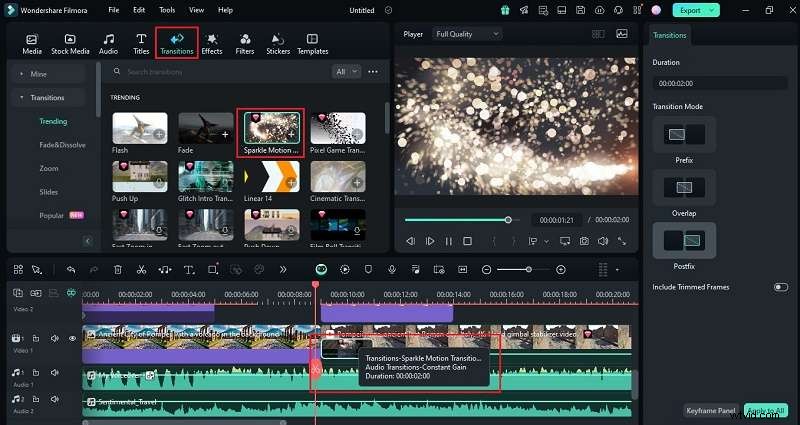Open the All filter dropdown
This screenshot has height=425, width=800.
coord(346,72)
